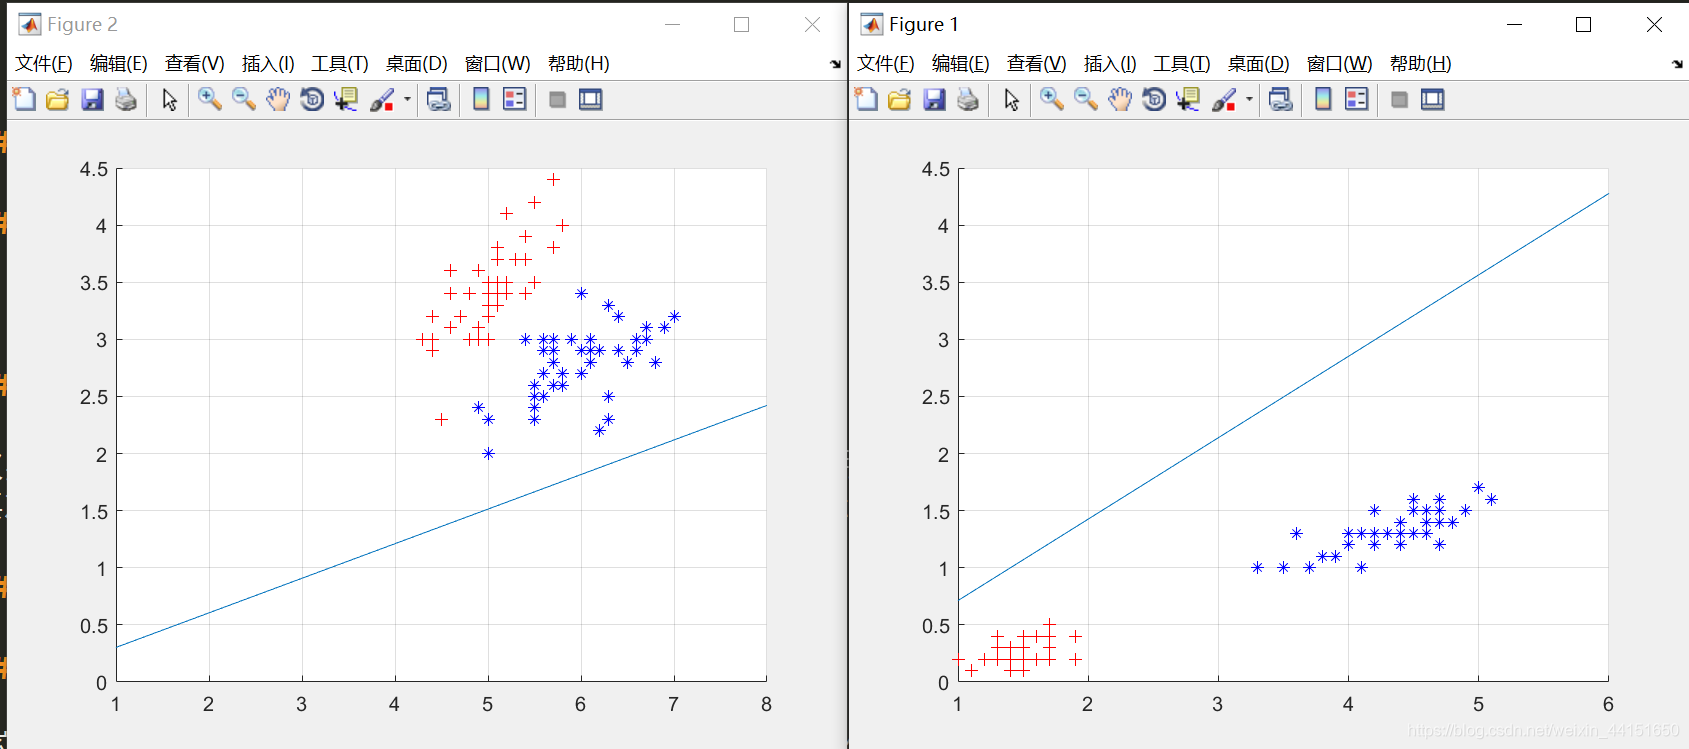
Task: Click Link Plot icon in Figure 1
Action: 1281,99
